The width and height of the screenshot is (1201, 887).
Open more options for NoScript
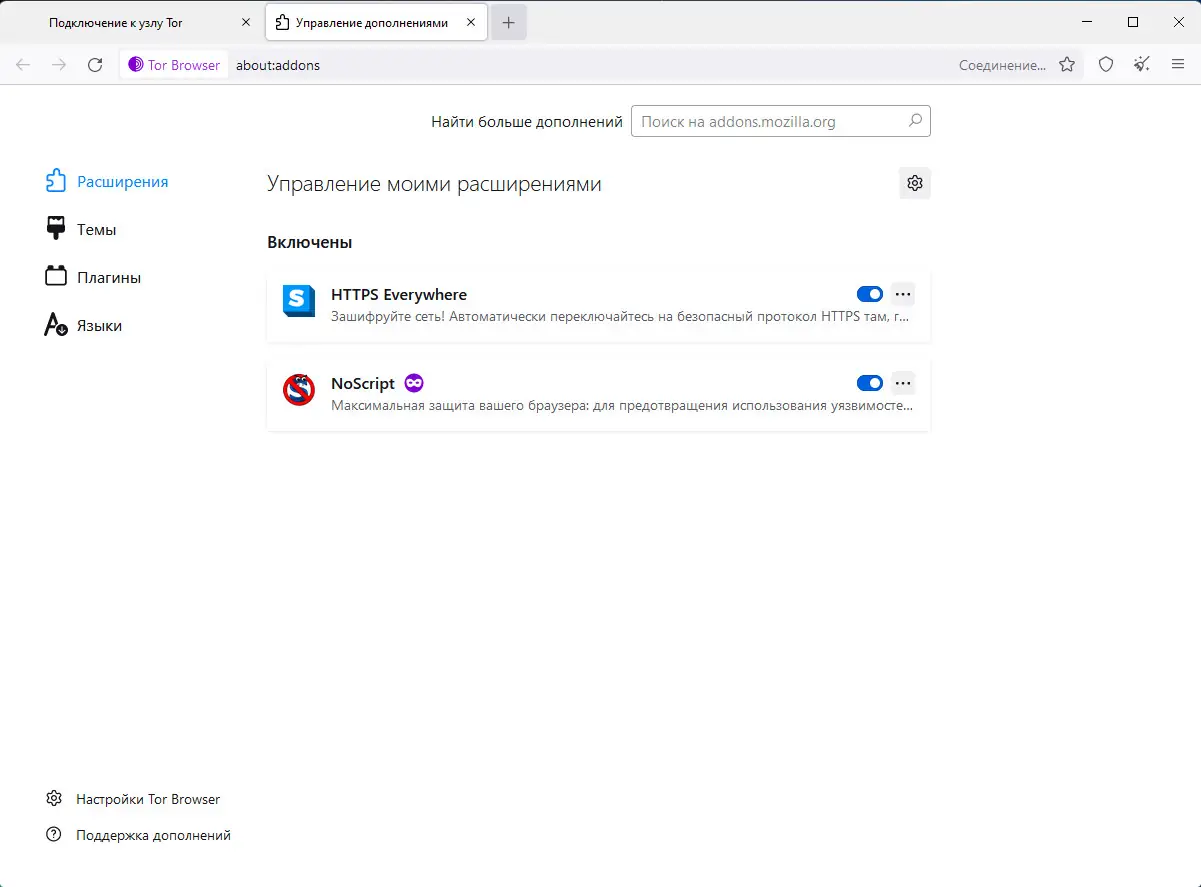coord(903,383)
